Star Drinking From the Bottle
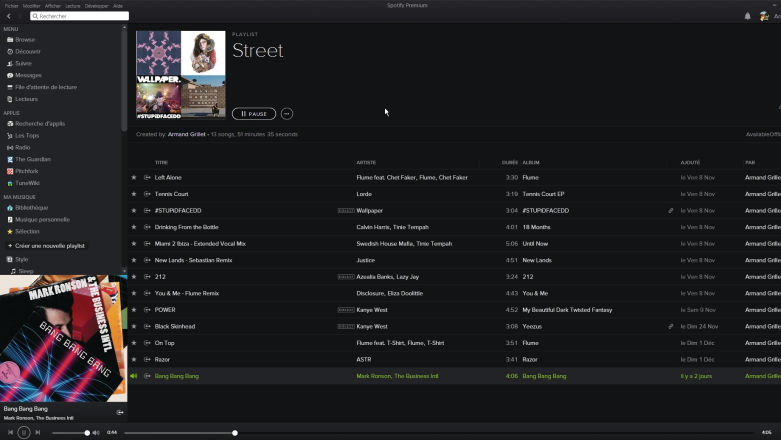Viewport: 781px width, 440px height. click(133, 227)
